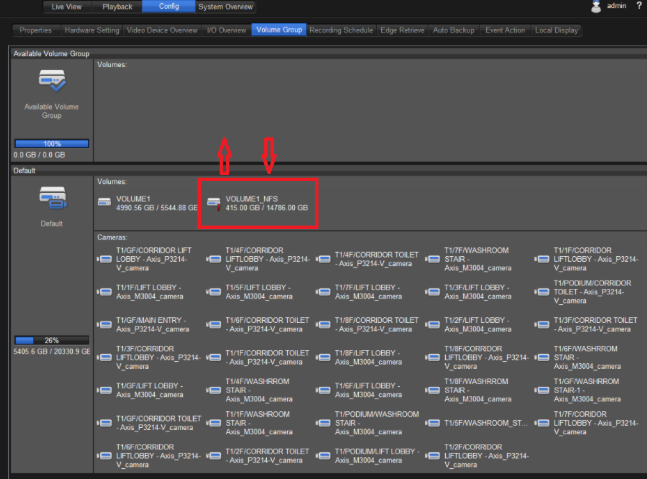Screen dimensions: 647x479
Task: Go to the Recording Schedule tab
Action: 340,31
